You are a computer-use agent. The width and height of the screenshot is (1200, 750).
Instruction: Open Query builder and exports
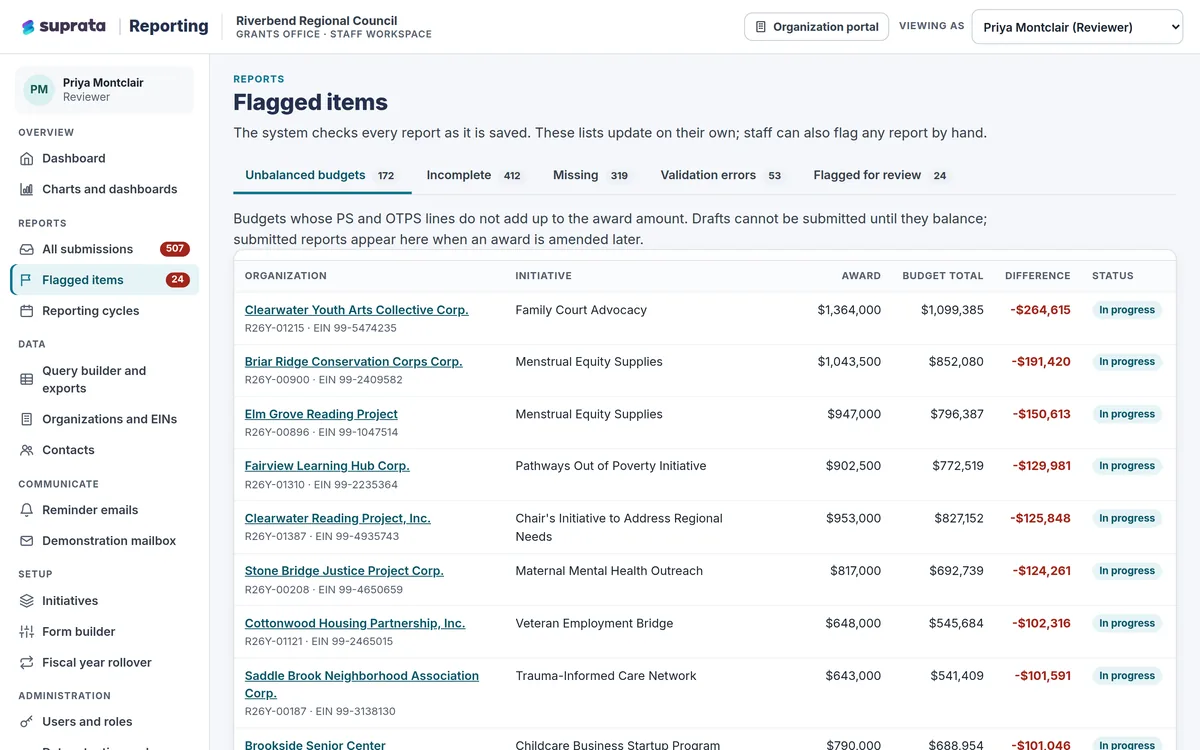tap(104, 379)
